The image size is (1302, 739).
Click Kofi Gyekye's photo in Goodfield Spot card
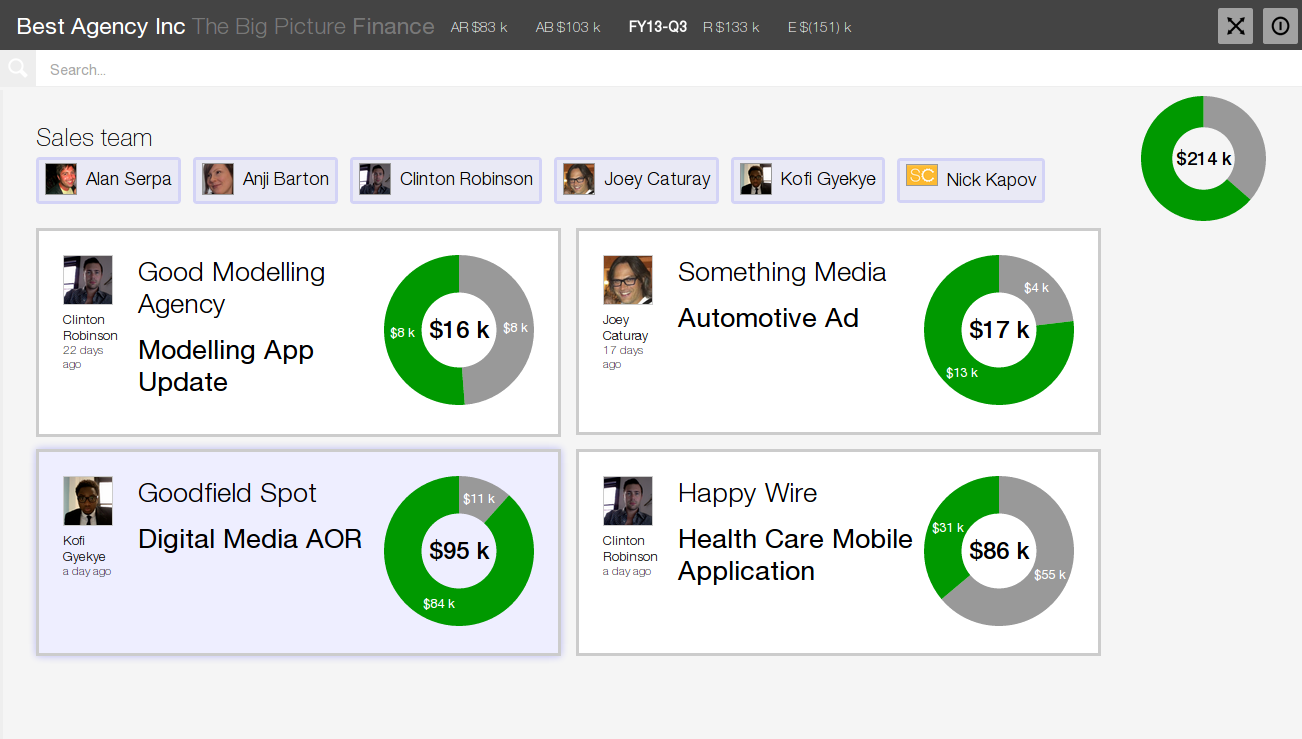click(x=88, y=501)
